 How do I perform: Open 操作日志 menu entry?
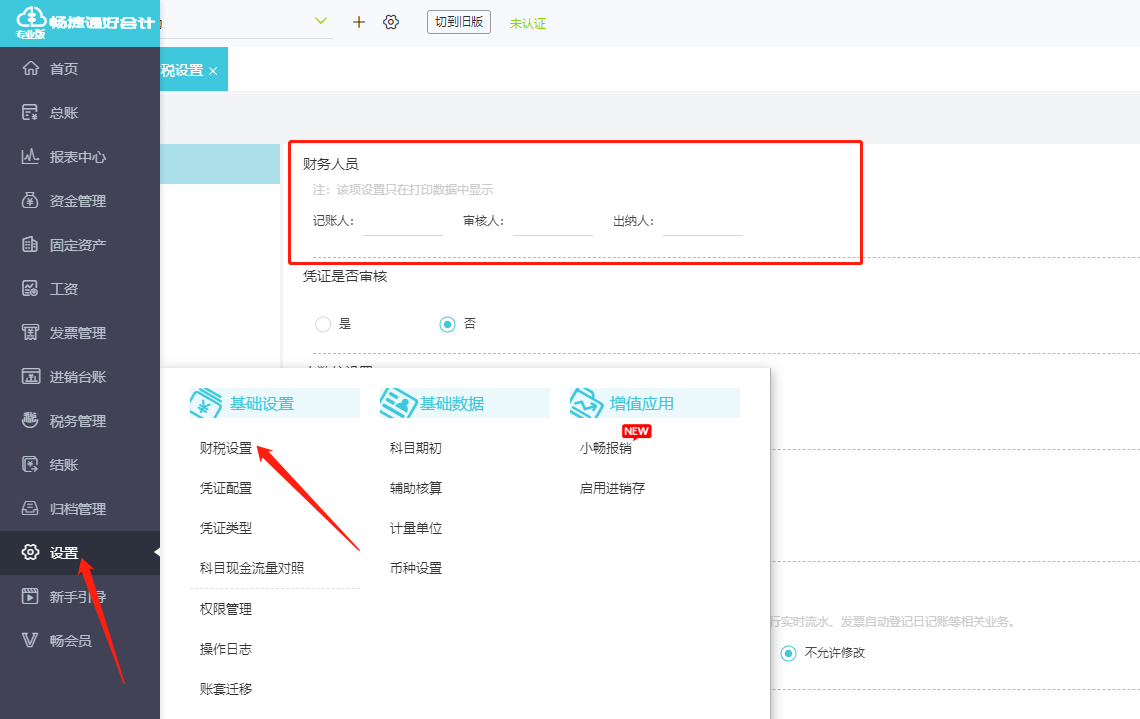point(226,649)
